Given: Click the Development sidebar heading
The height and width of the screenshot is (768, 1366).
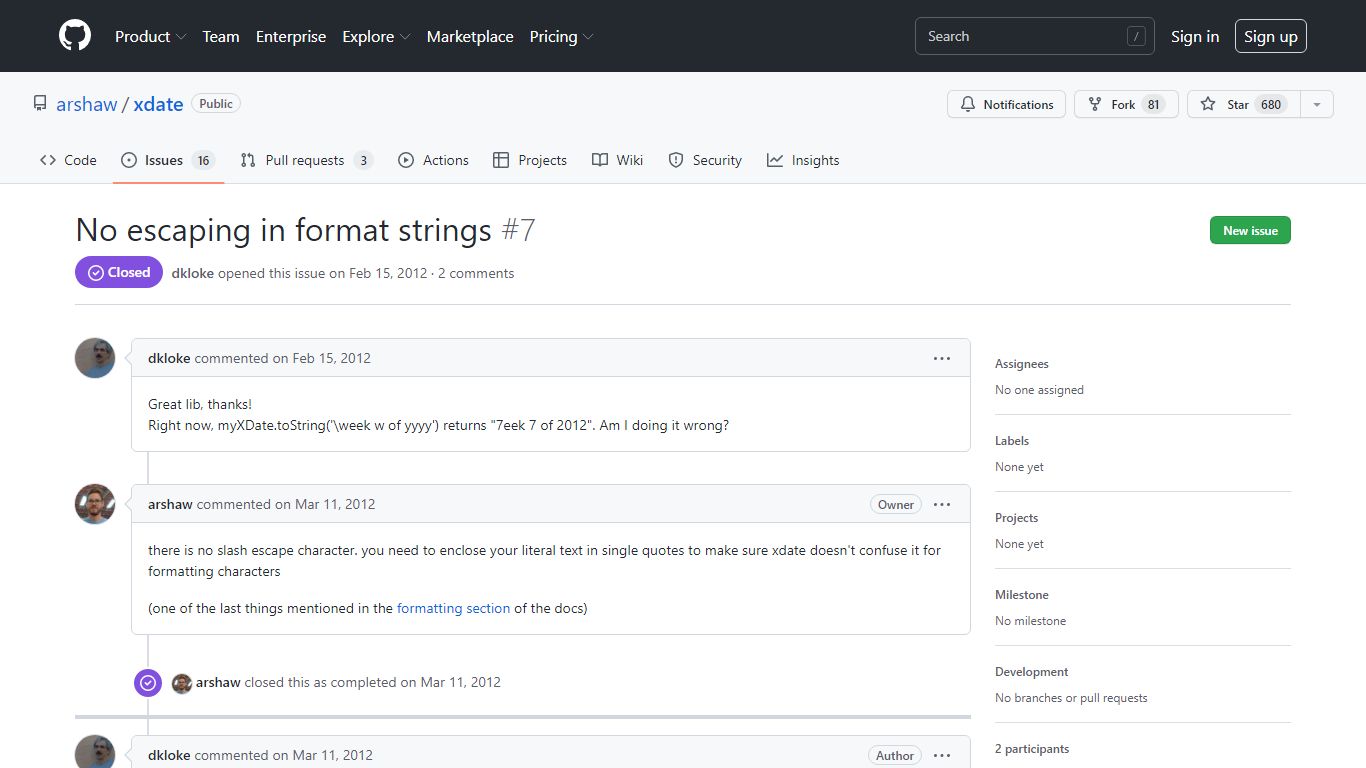Looking at the screenshot, I should coord(1032,671).
